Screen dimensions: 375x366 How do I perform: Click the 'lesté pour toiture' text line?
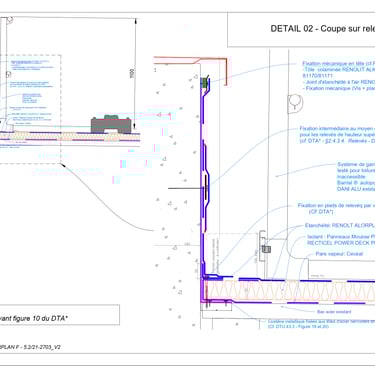point(356,170)
